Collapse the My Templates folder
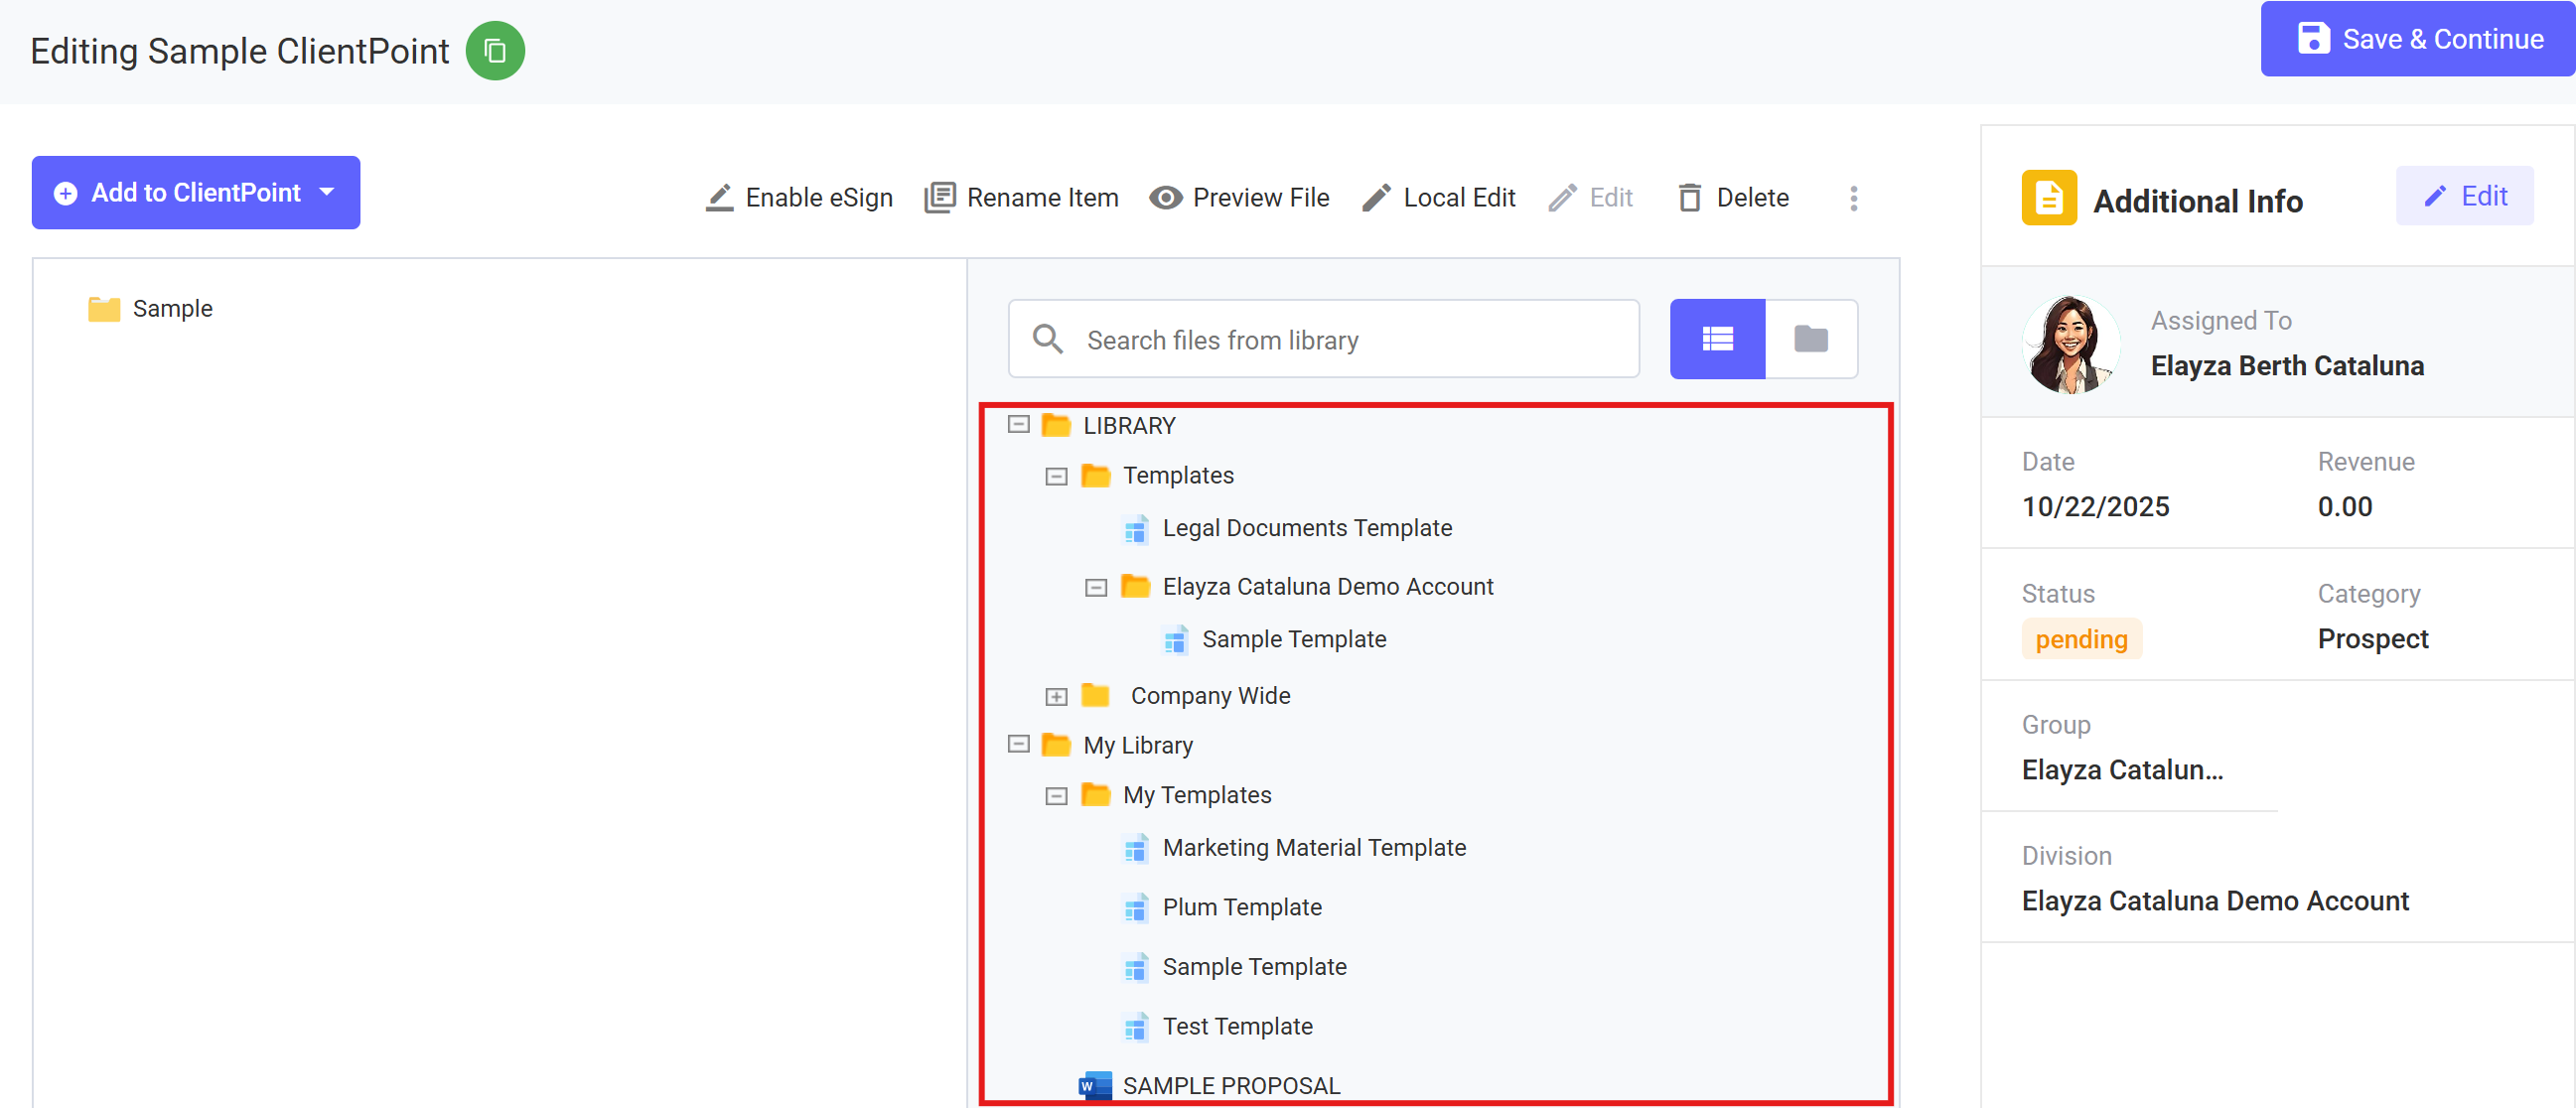 pos(1056,796)
